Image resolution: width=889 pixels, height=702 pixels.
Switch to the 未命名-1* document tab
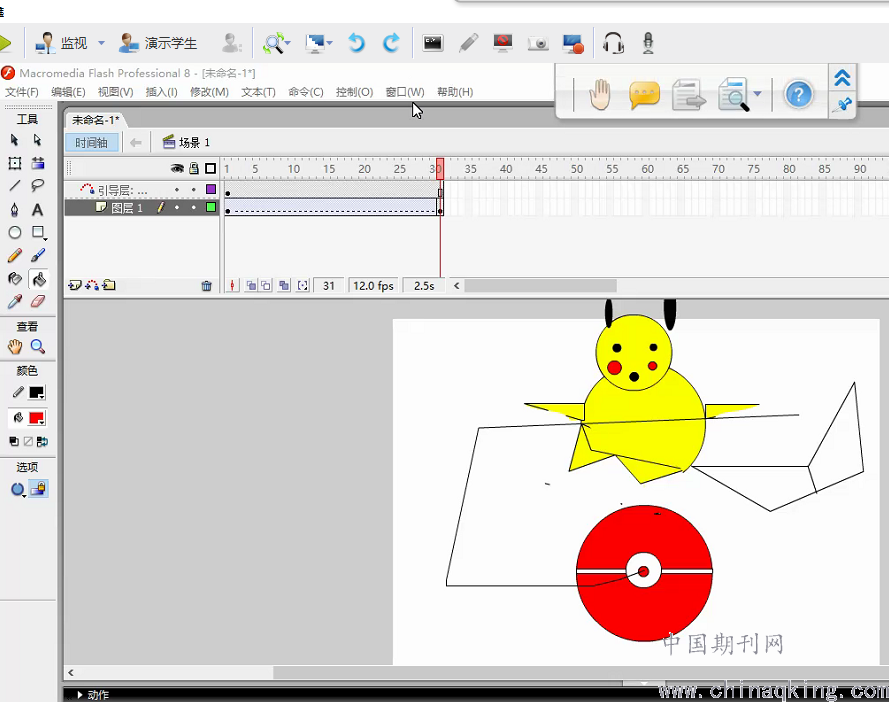click(95, 120)
